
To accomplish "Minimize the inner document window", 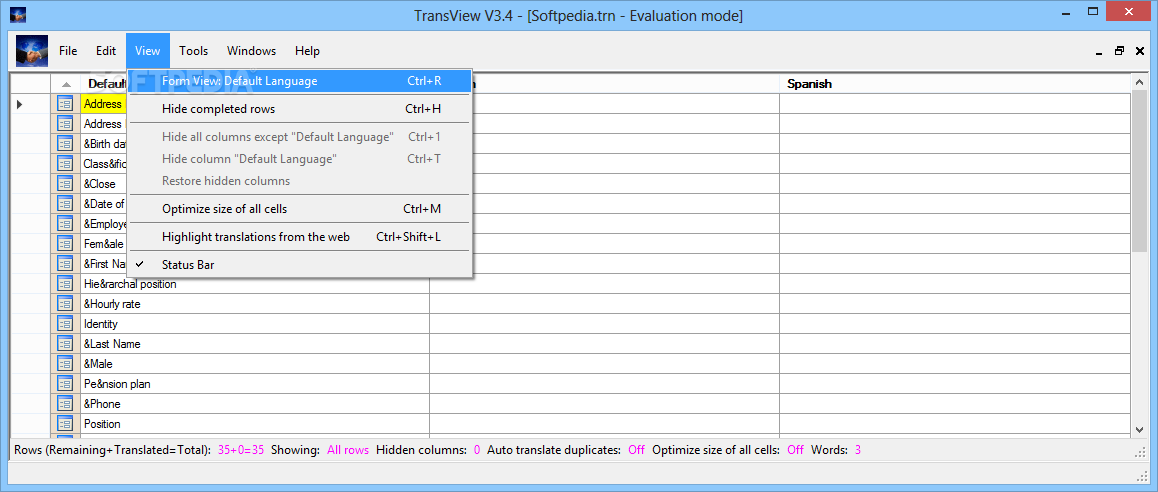I will tap(1100, 52).
